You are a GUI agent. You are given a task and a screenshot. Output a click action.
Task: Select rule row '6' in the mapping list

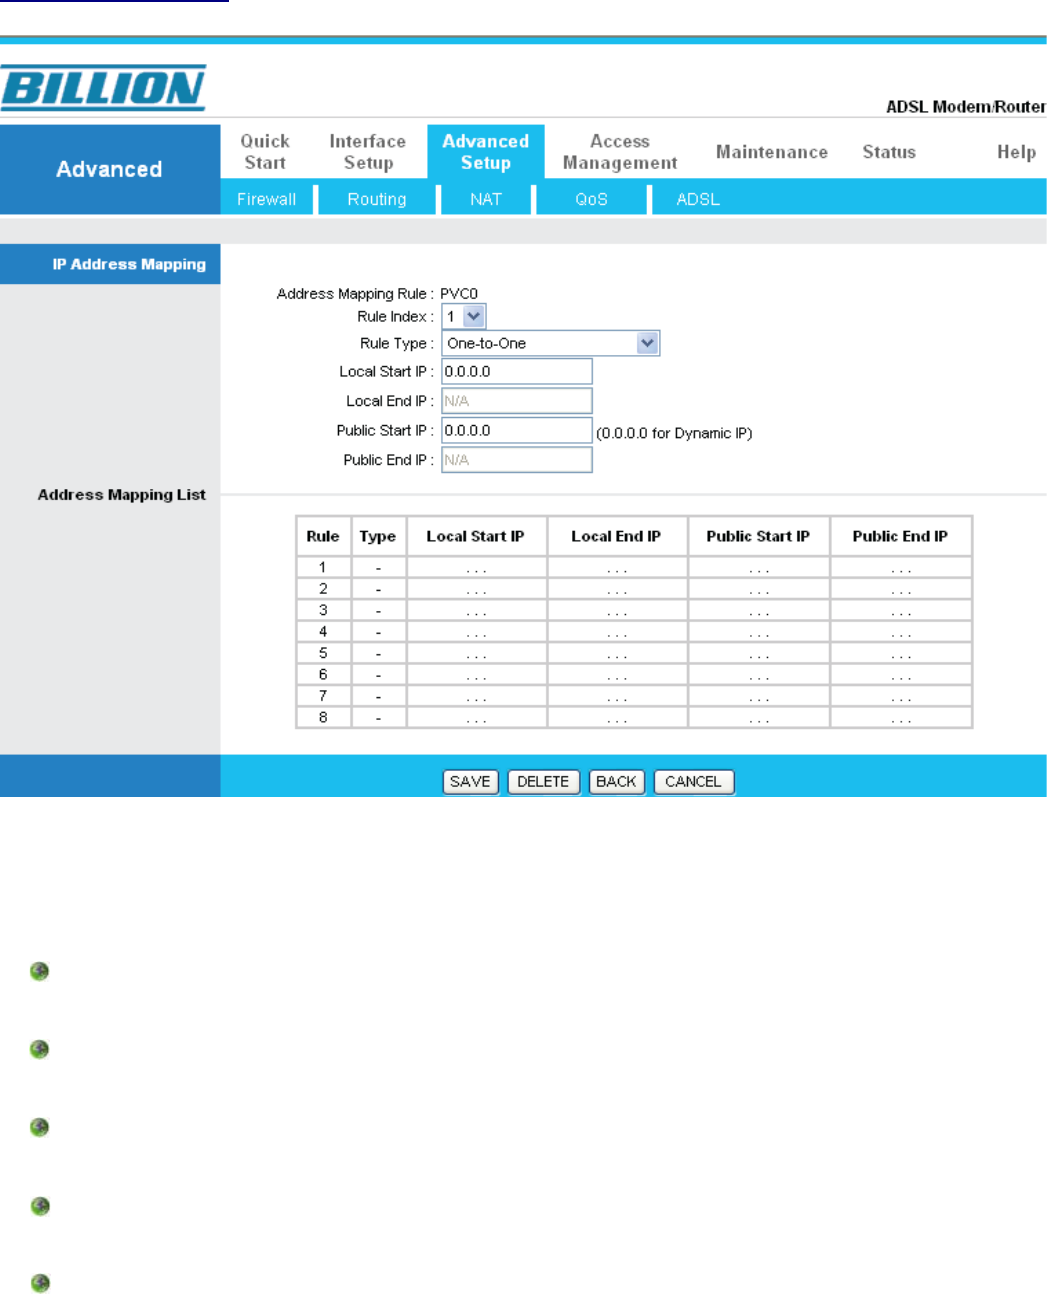[x=634, y=675]
